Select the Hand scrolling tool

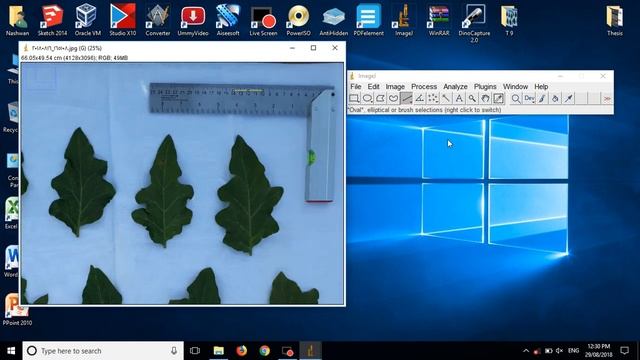[485, 98]
